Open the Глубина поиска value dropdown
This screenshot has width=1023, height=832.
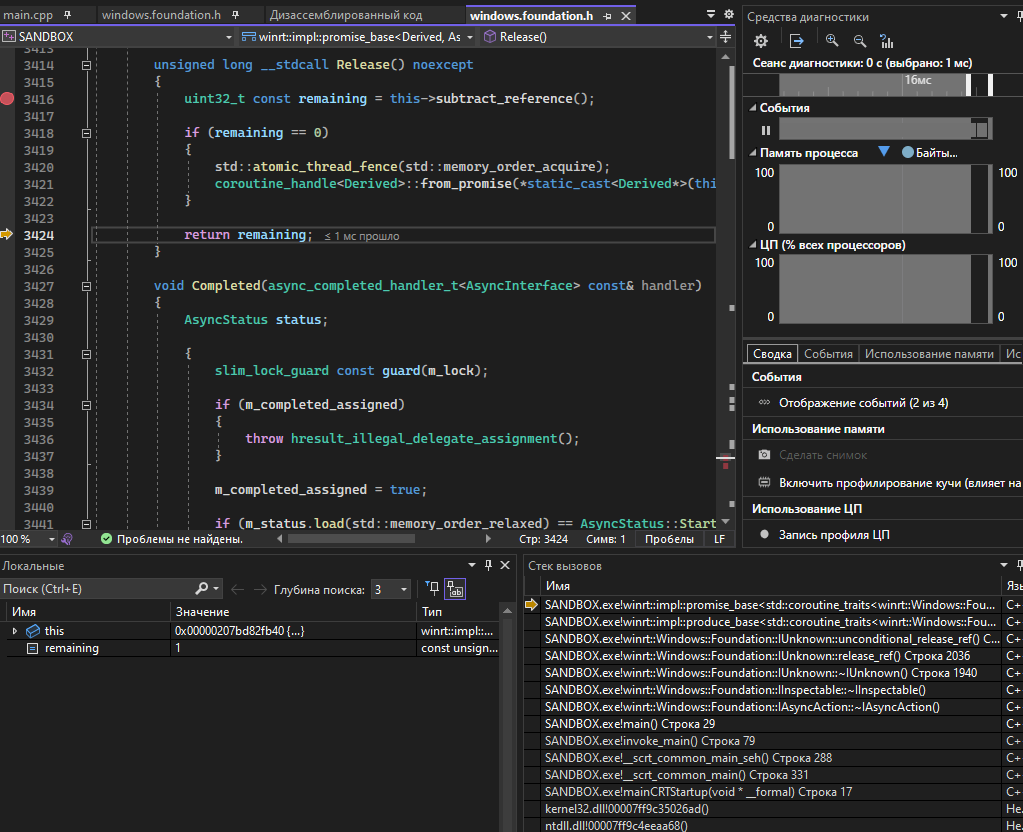404,588
